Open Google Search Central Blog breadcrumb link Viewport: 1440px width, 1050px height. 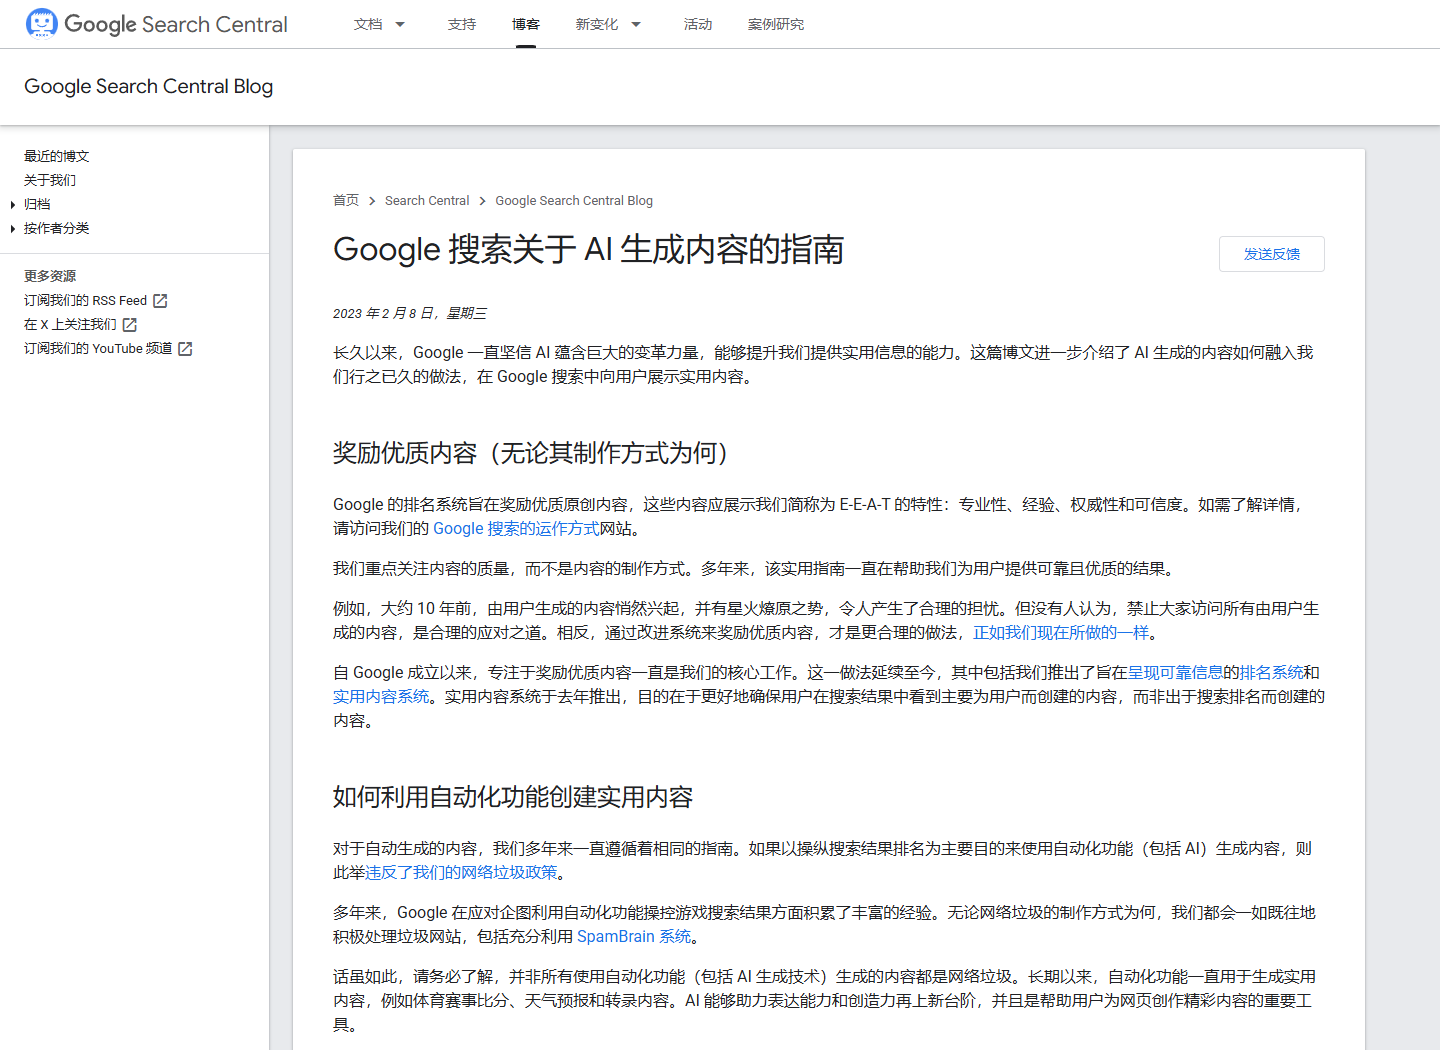(x=574, y=201)
